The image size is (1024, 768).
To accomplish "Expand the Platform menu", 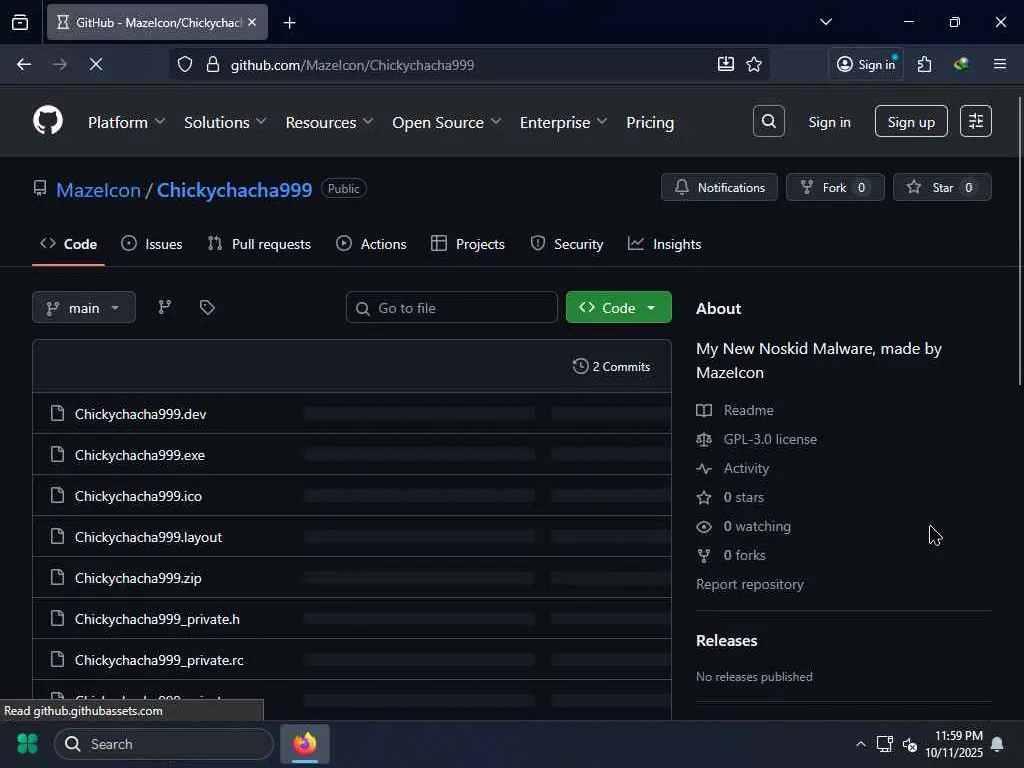I will tap(126, 122).
